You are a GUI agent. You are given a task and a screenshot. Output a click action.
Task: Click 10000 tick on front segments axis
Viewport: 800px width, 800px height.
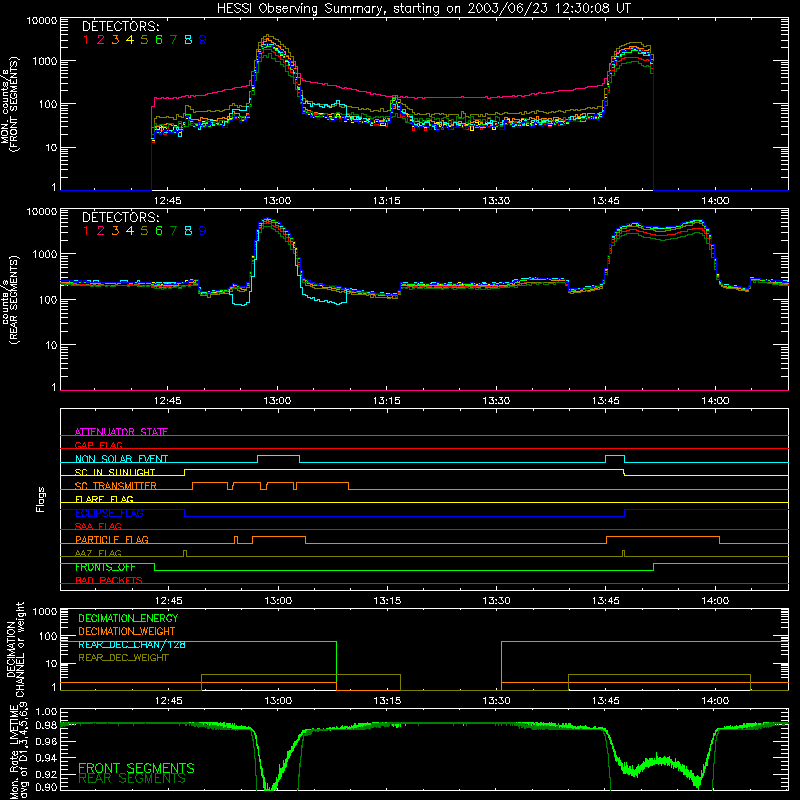(x=41, y=20)
